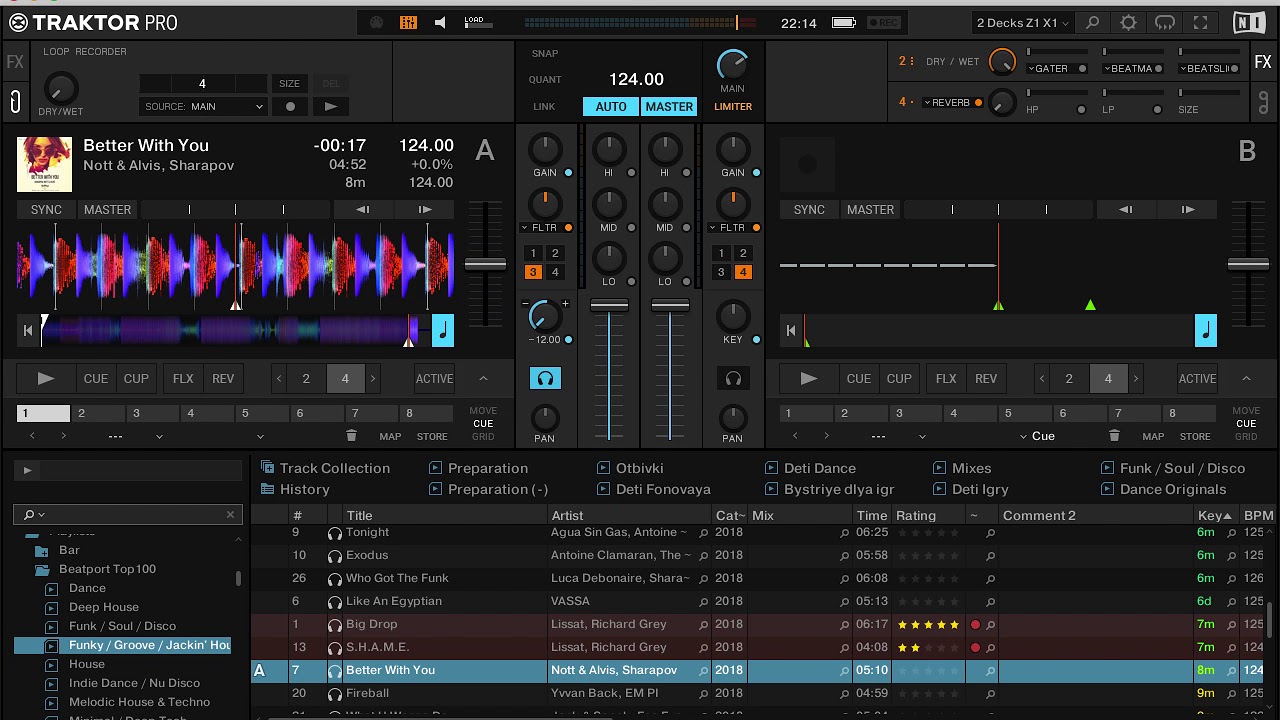This screenshot has width=1280, height=720.
Task: Toggle the AUTO master clock button
Action: click(611, 106)
